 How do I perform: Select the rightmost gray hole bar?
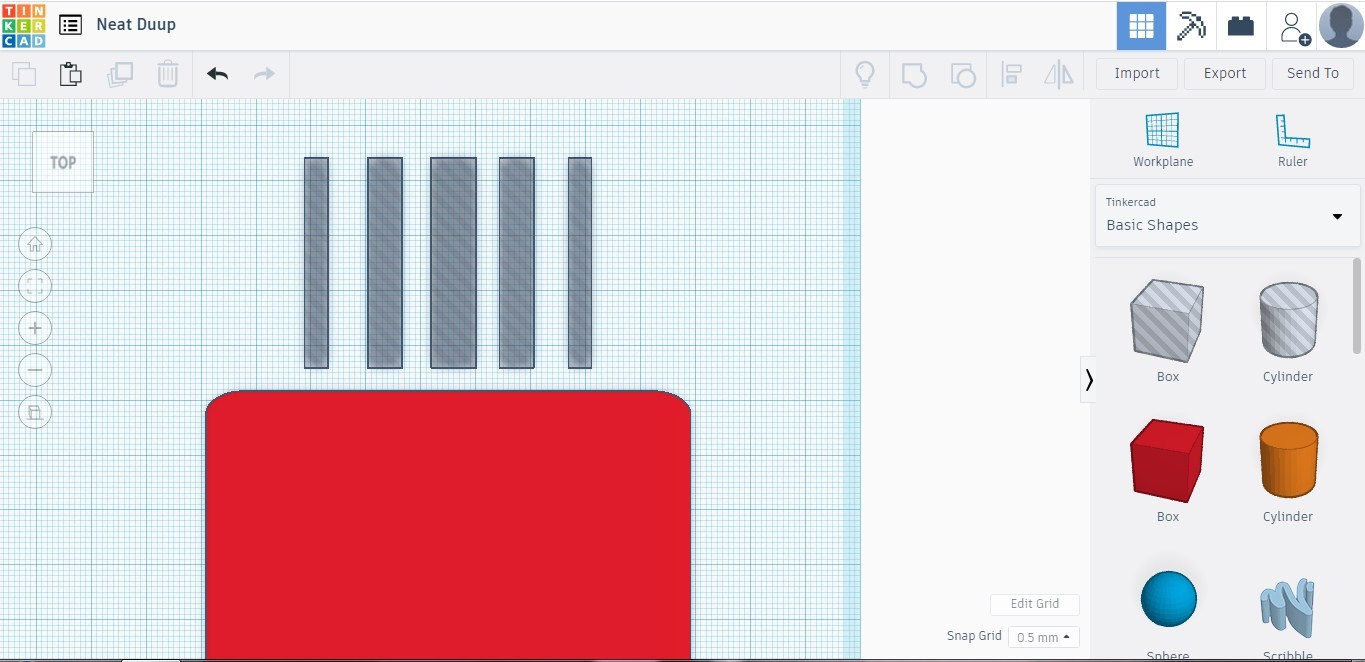click(x=580, y=263)
